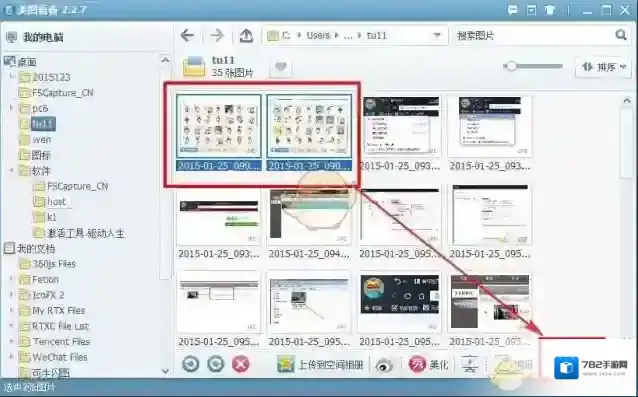The height and width of the screenshot is (397, 638).
Task: Click the tu11 breadcrumb segment
Action: (376, 35)
